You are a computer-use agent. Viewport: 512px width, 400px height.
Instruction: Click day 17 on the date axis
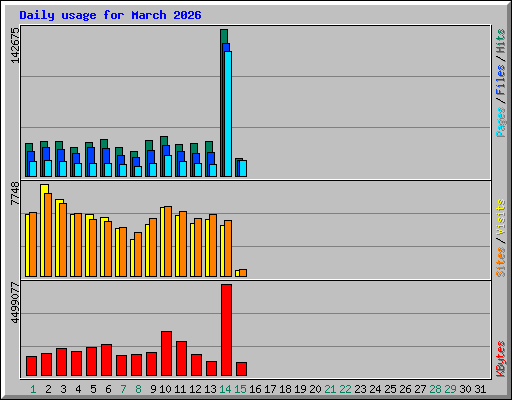(x=270, y=389)
